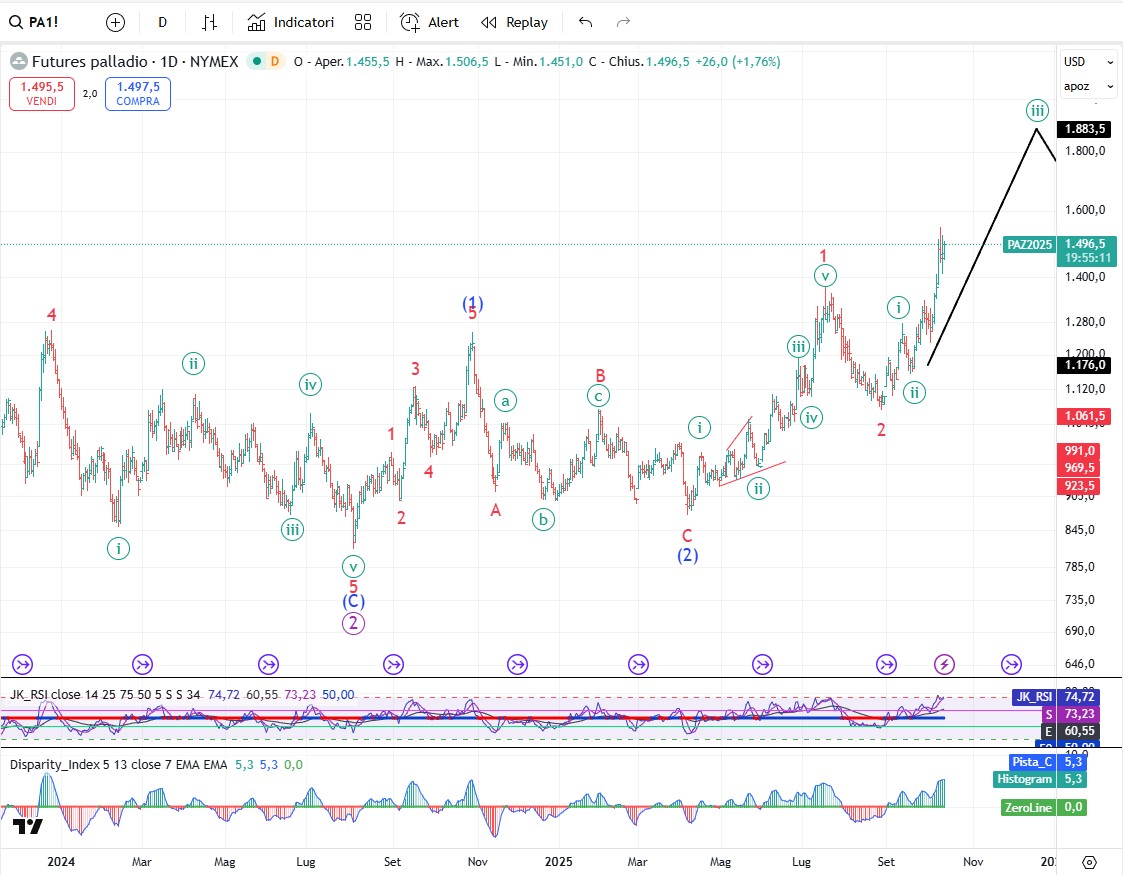Image resolution: width=1123 pixels, height=875 pixels.
Task: Start Replay mode
Action: pos(514,22)
